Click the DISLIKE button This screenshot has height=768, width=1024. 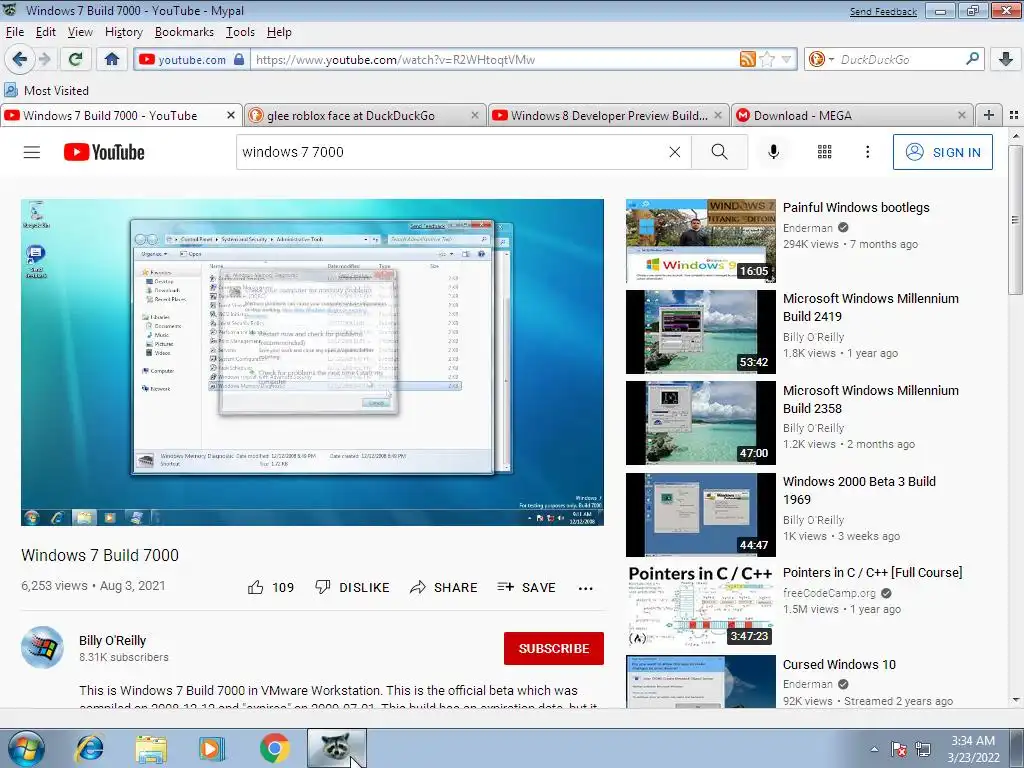tap(352, 587)
